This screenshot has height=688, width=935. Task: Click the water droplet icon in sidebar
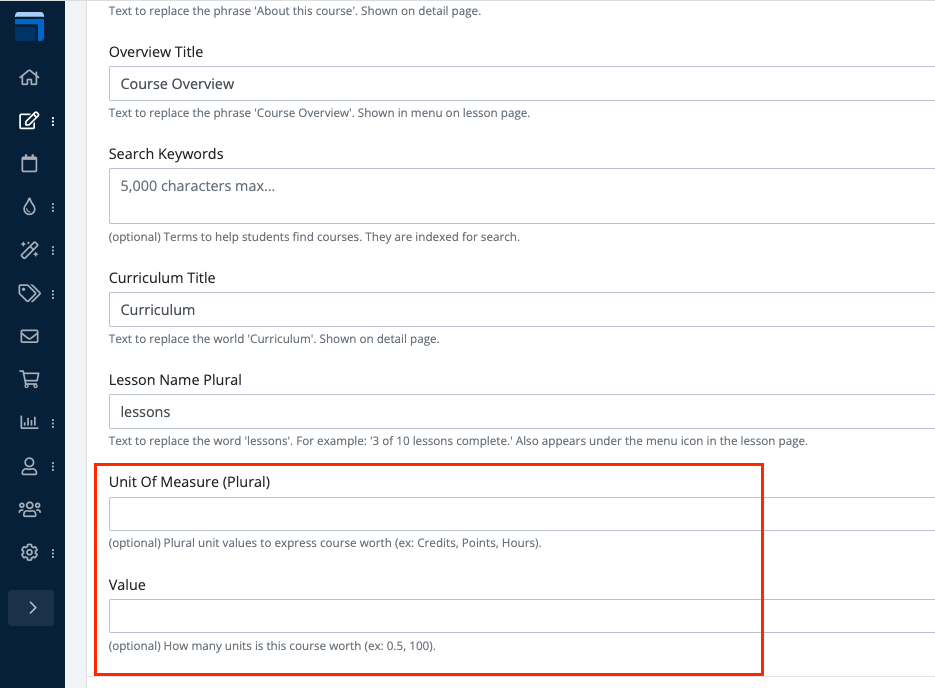[x=29, y=207]
